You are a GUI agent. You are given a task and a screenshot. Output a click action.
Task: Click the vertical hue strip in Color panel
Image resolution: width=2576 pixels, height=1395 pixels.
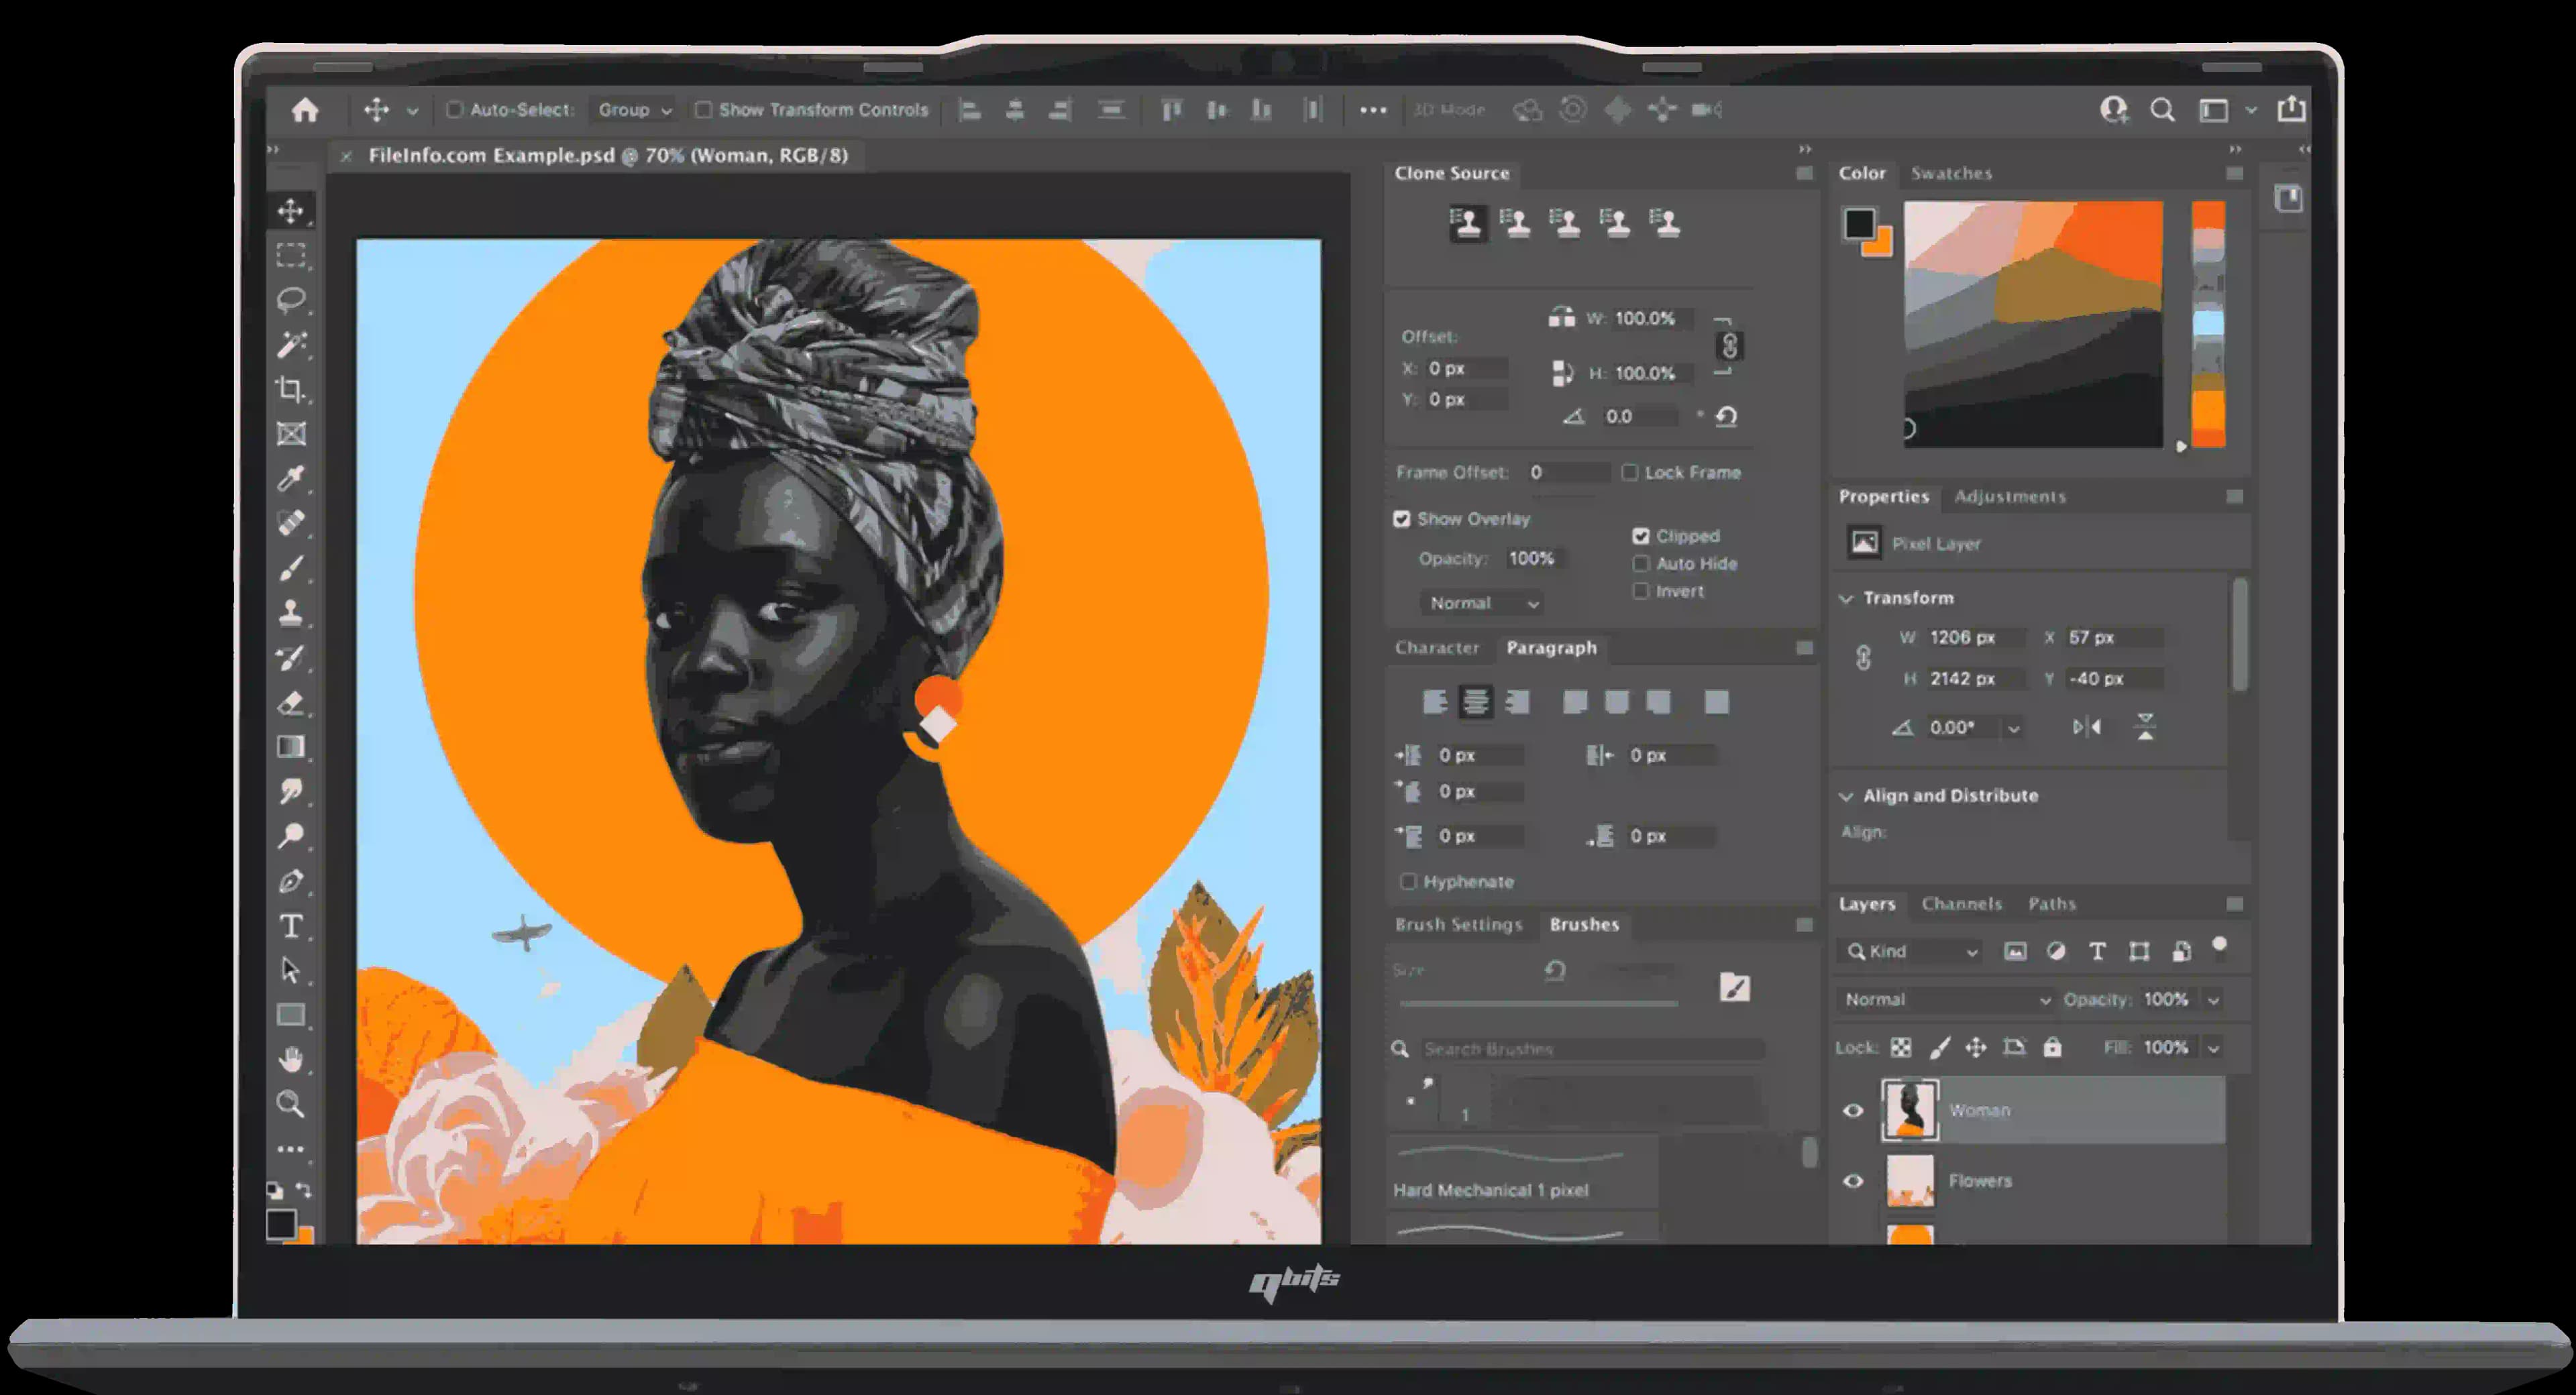[2208, 323]
